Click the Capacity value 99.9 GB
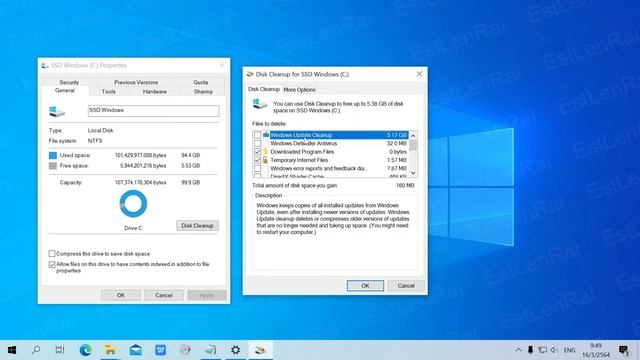This screenshot has height=360, width=640. [191, 182]
